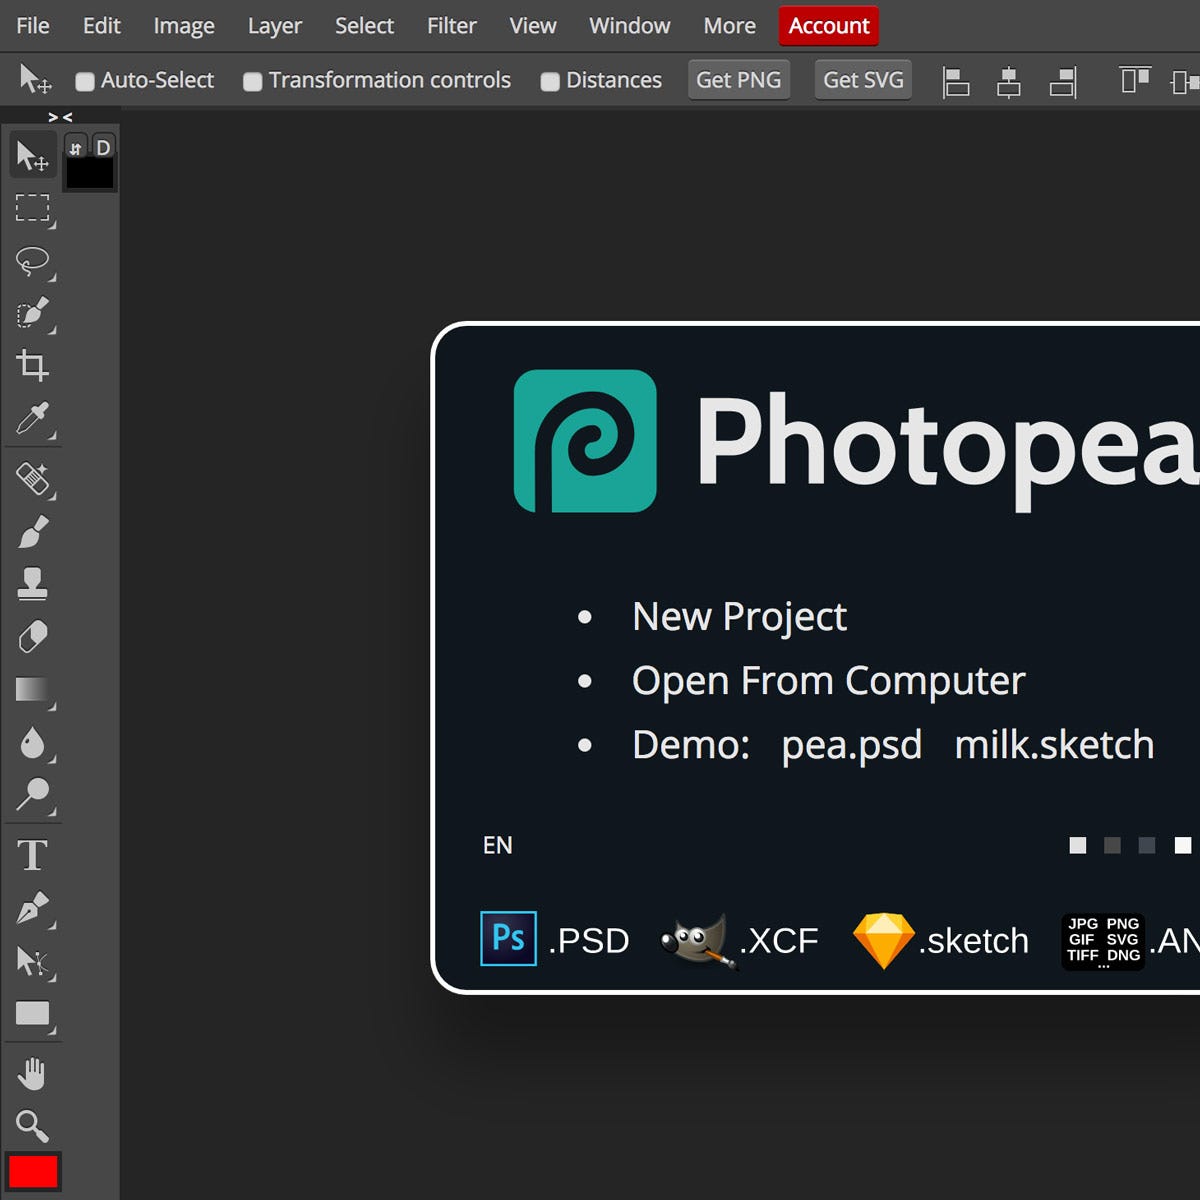Select the Type tool
1200x1200 pixels.
tap(32, 856)
